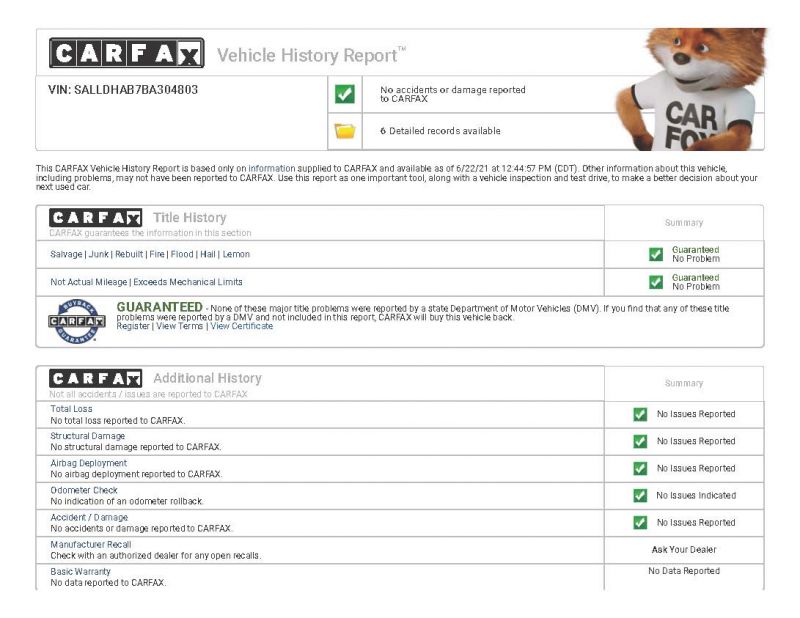The image size is (800, 618).
Task: Click the large CARFAX logo in the report header
Action: 127,53
